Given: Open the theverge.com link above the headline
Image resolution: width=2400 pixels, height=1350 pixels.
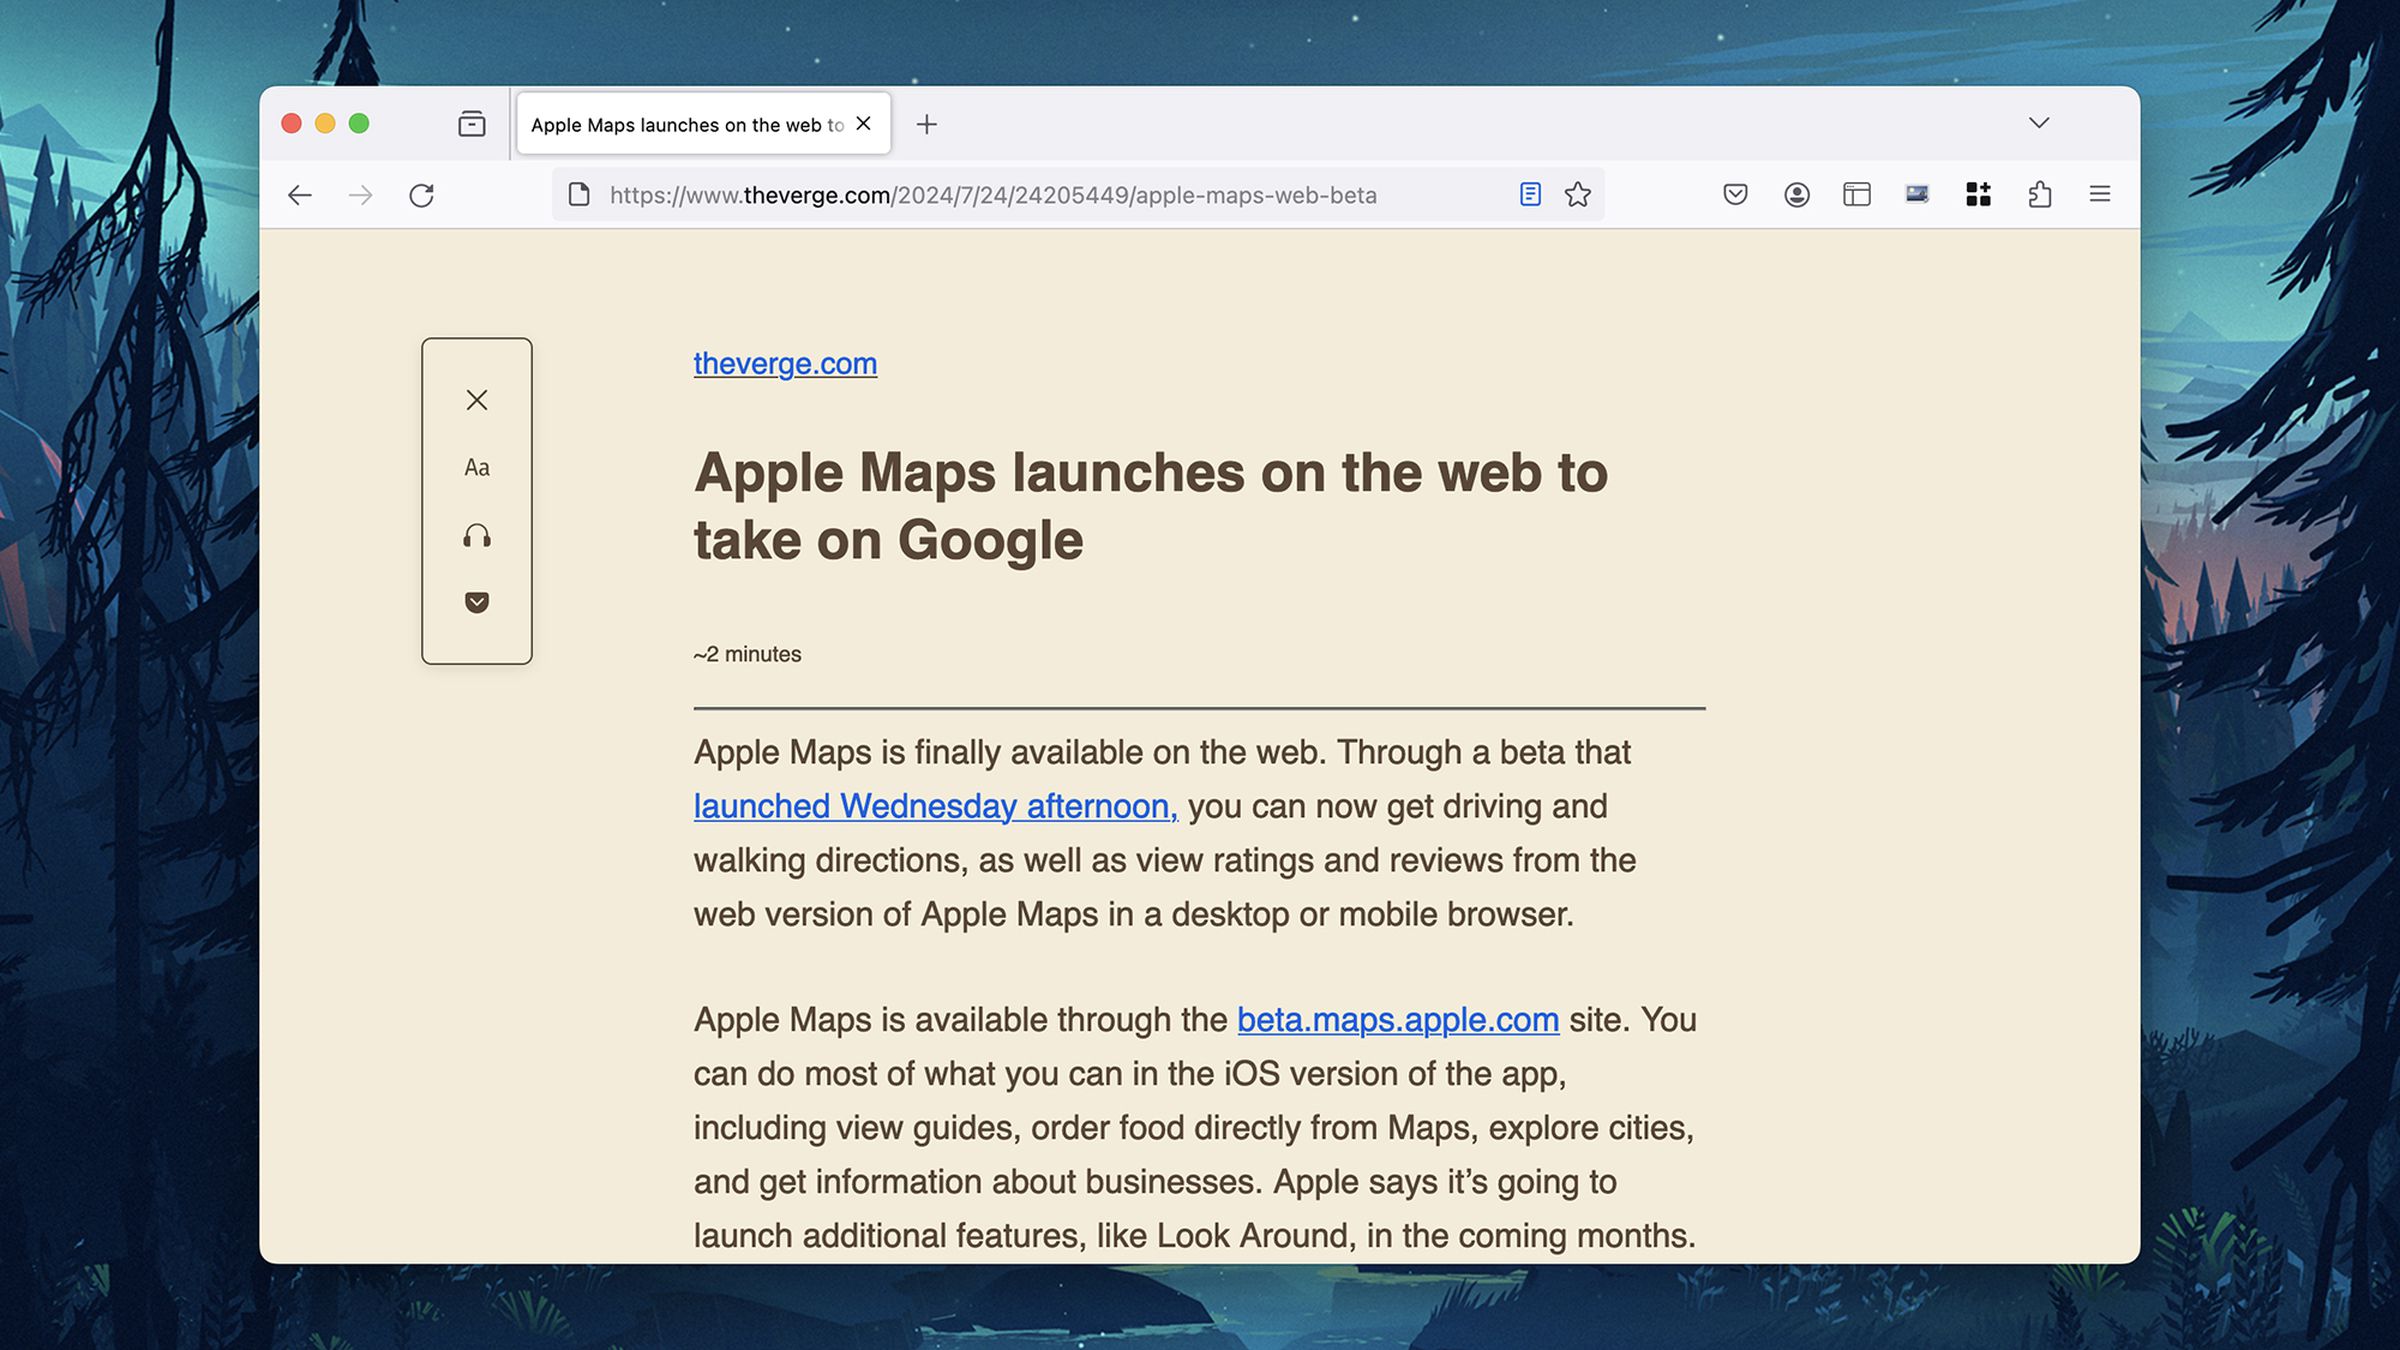Looking at the screenshot, I should [785, 363].
